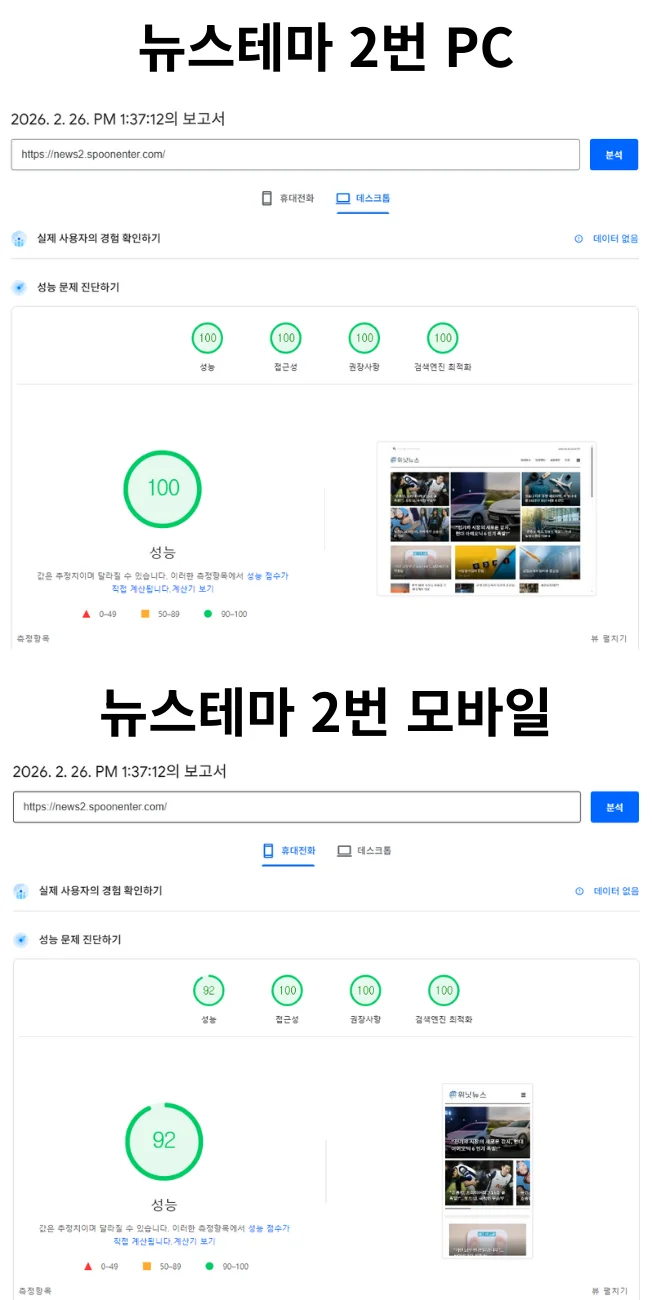This screenshot has height=1300, width=652.
Task: Click the 분석 button in the mobile report
Action: point(615,807)
